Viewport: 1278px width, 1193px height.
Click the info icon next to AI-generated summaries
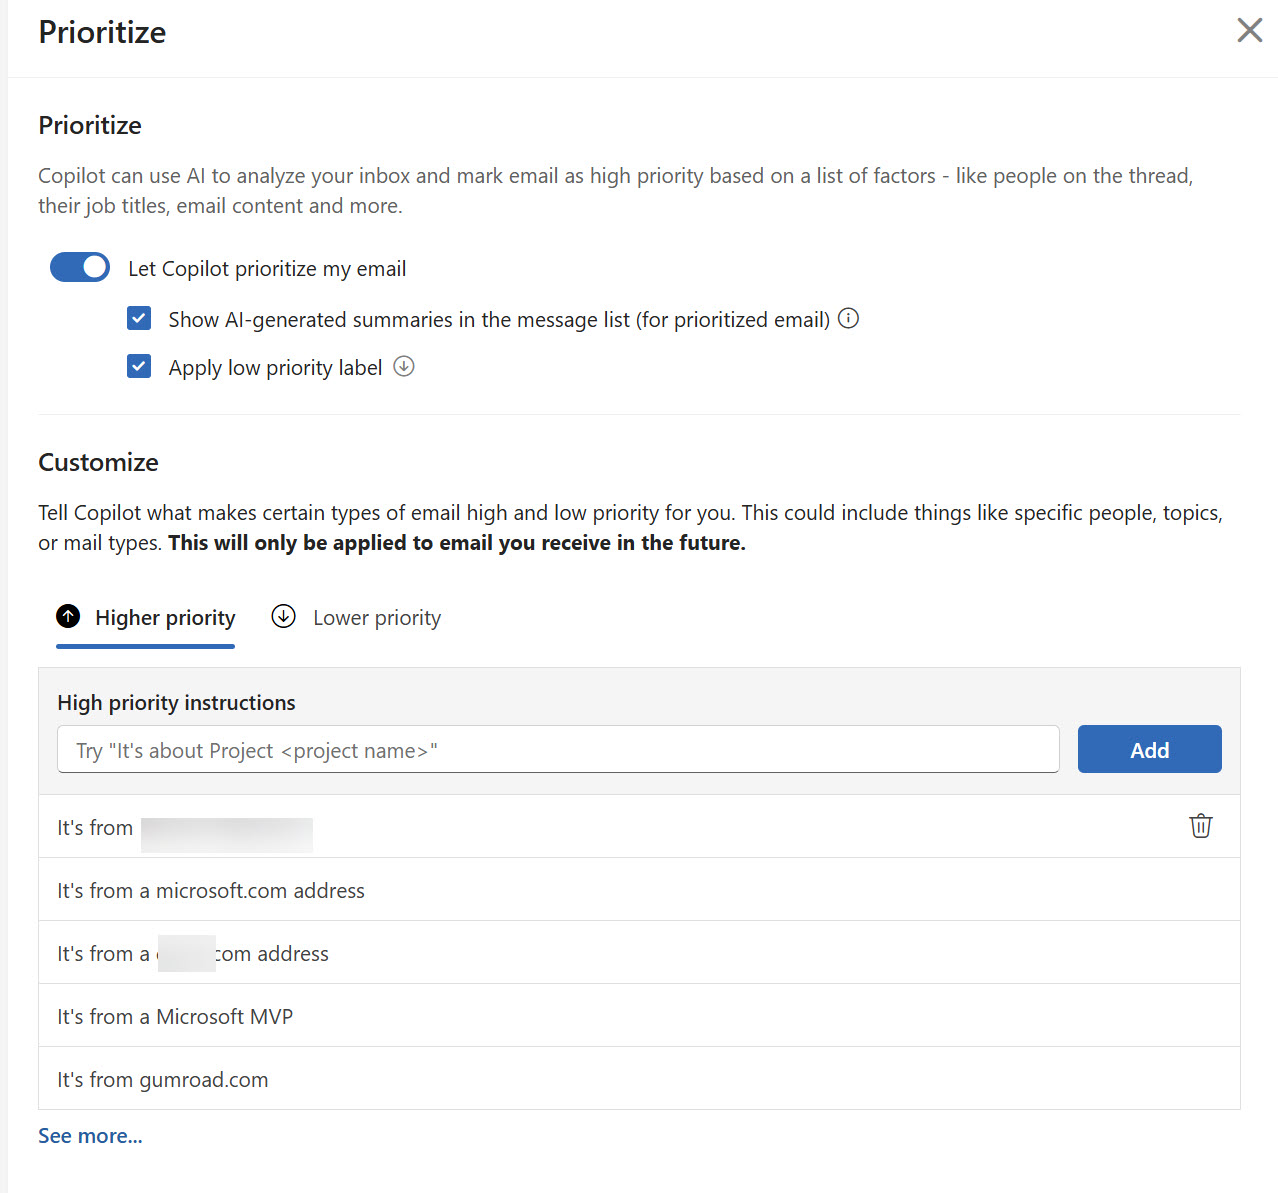tap(848, 318)
